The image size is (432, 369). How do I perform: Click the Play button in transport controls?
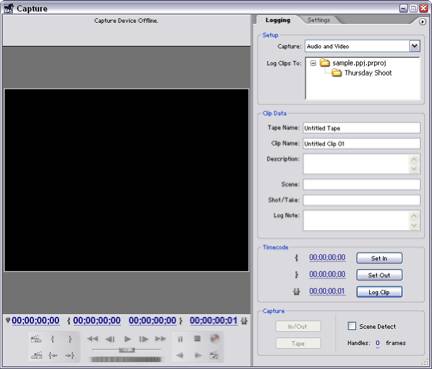[x=127, y=339]
